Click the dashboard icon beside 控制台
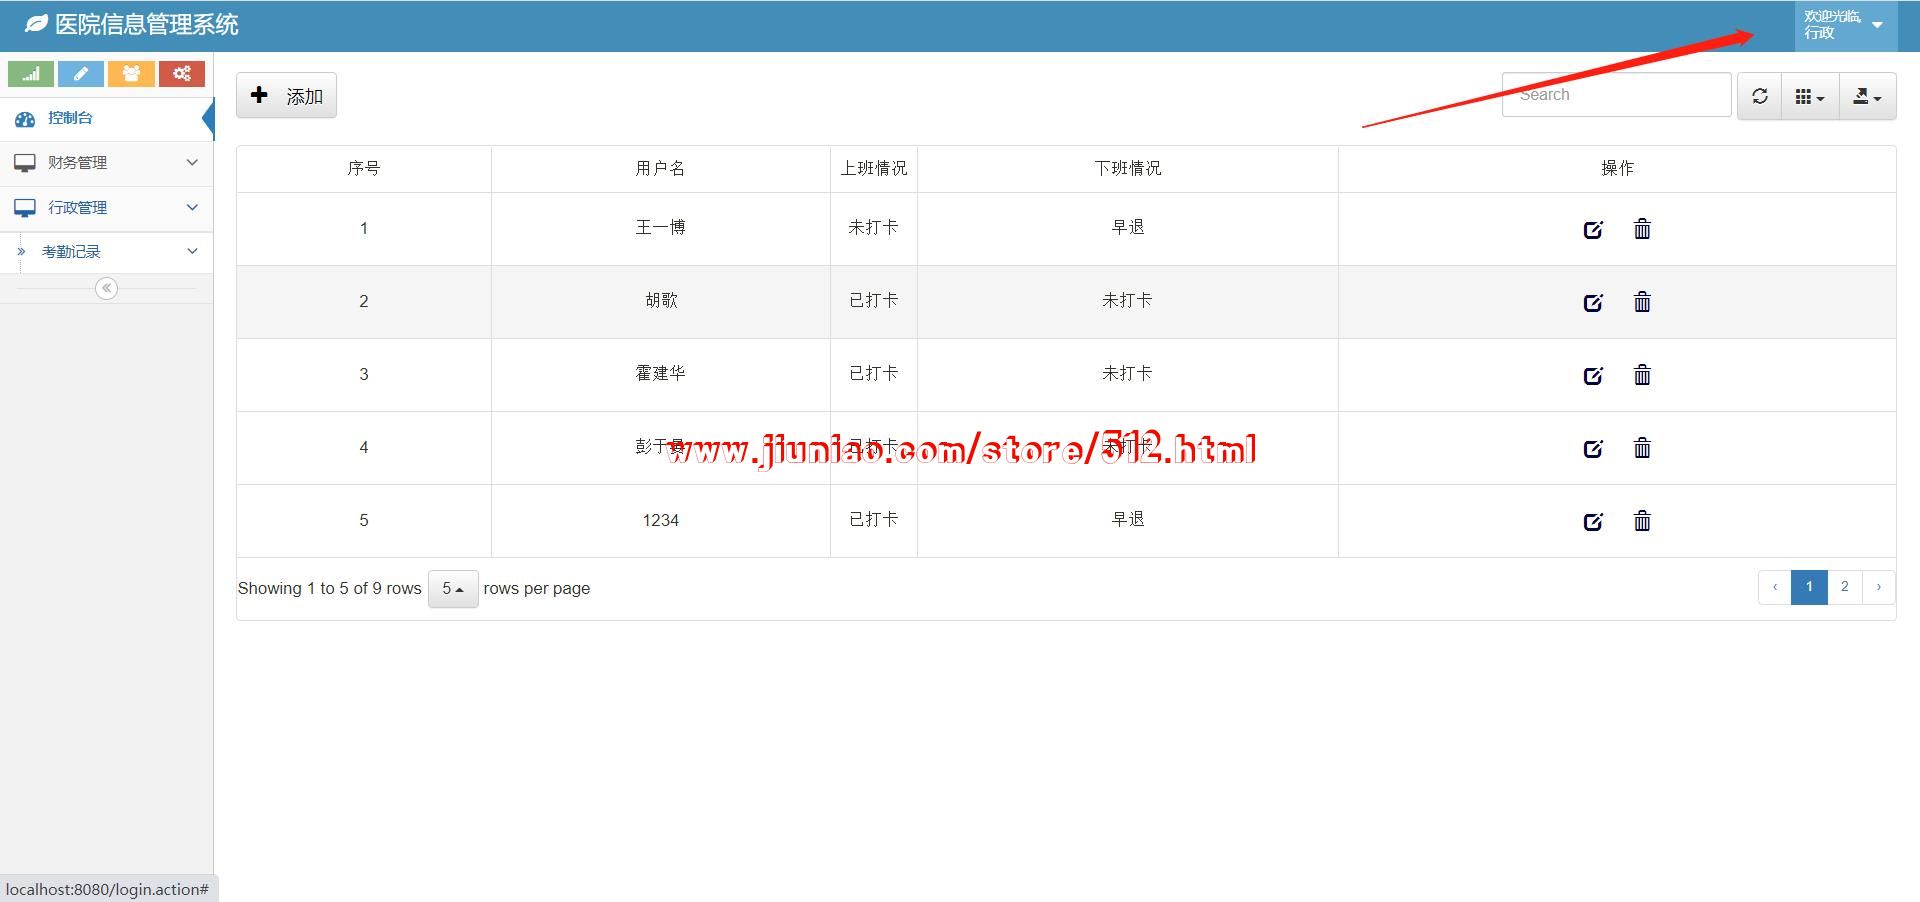This screenshot has width=1920, height=902. (25, 119)
